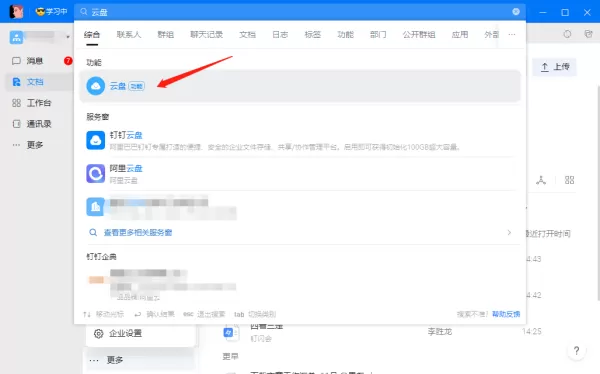The height and width of the screenshot is (374, 600).
Task: Clear the 云盘 search text with the x icon
Action: click(x=516, y=11)
